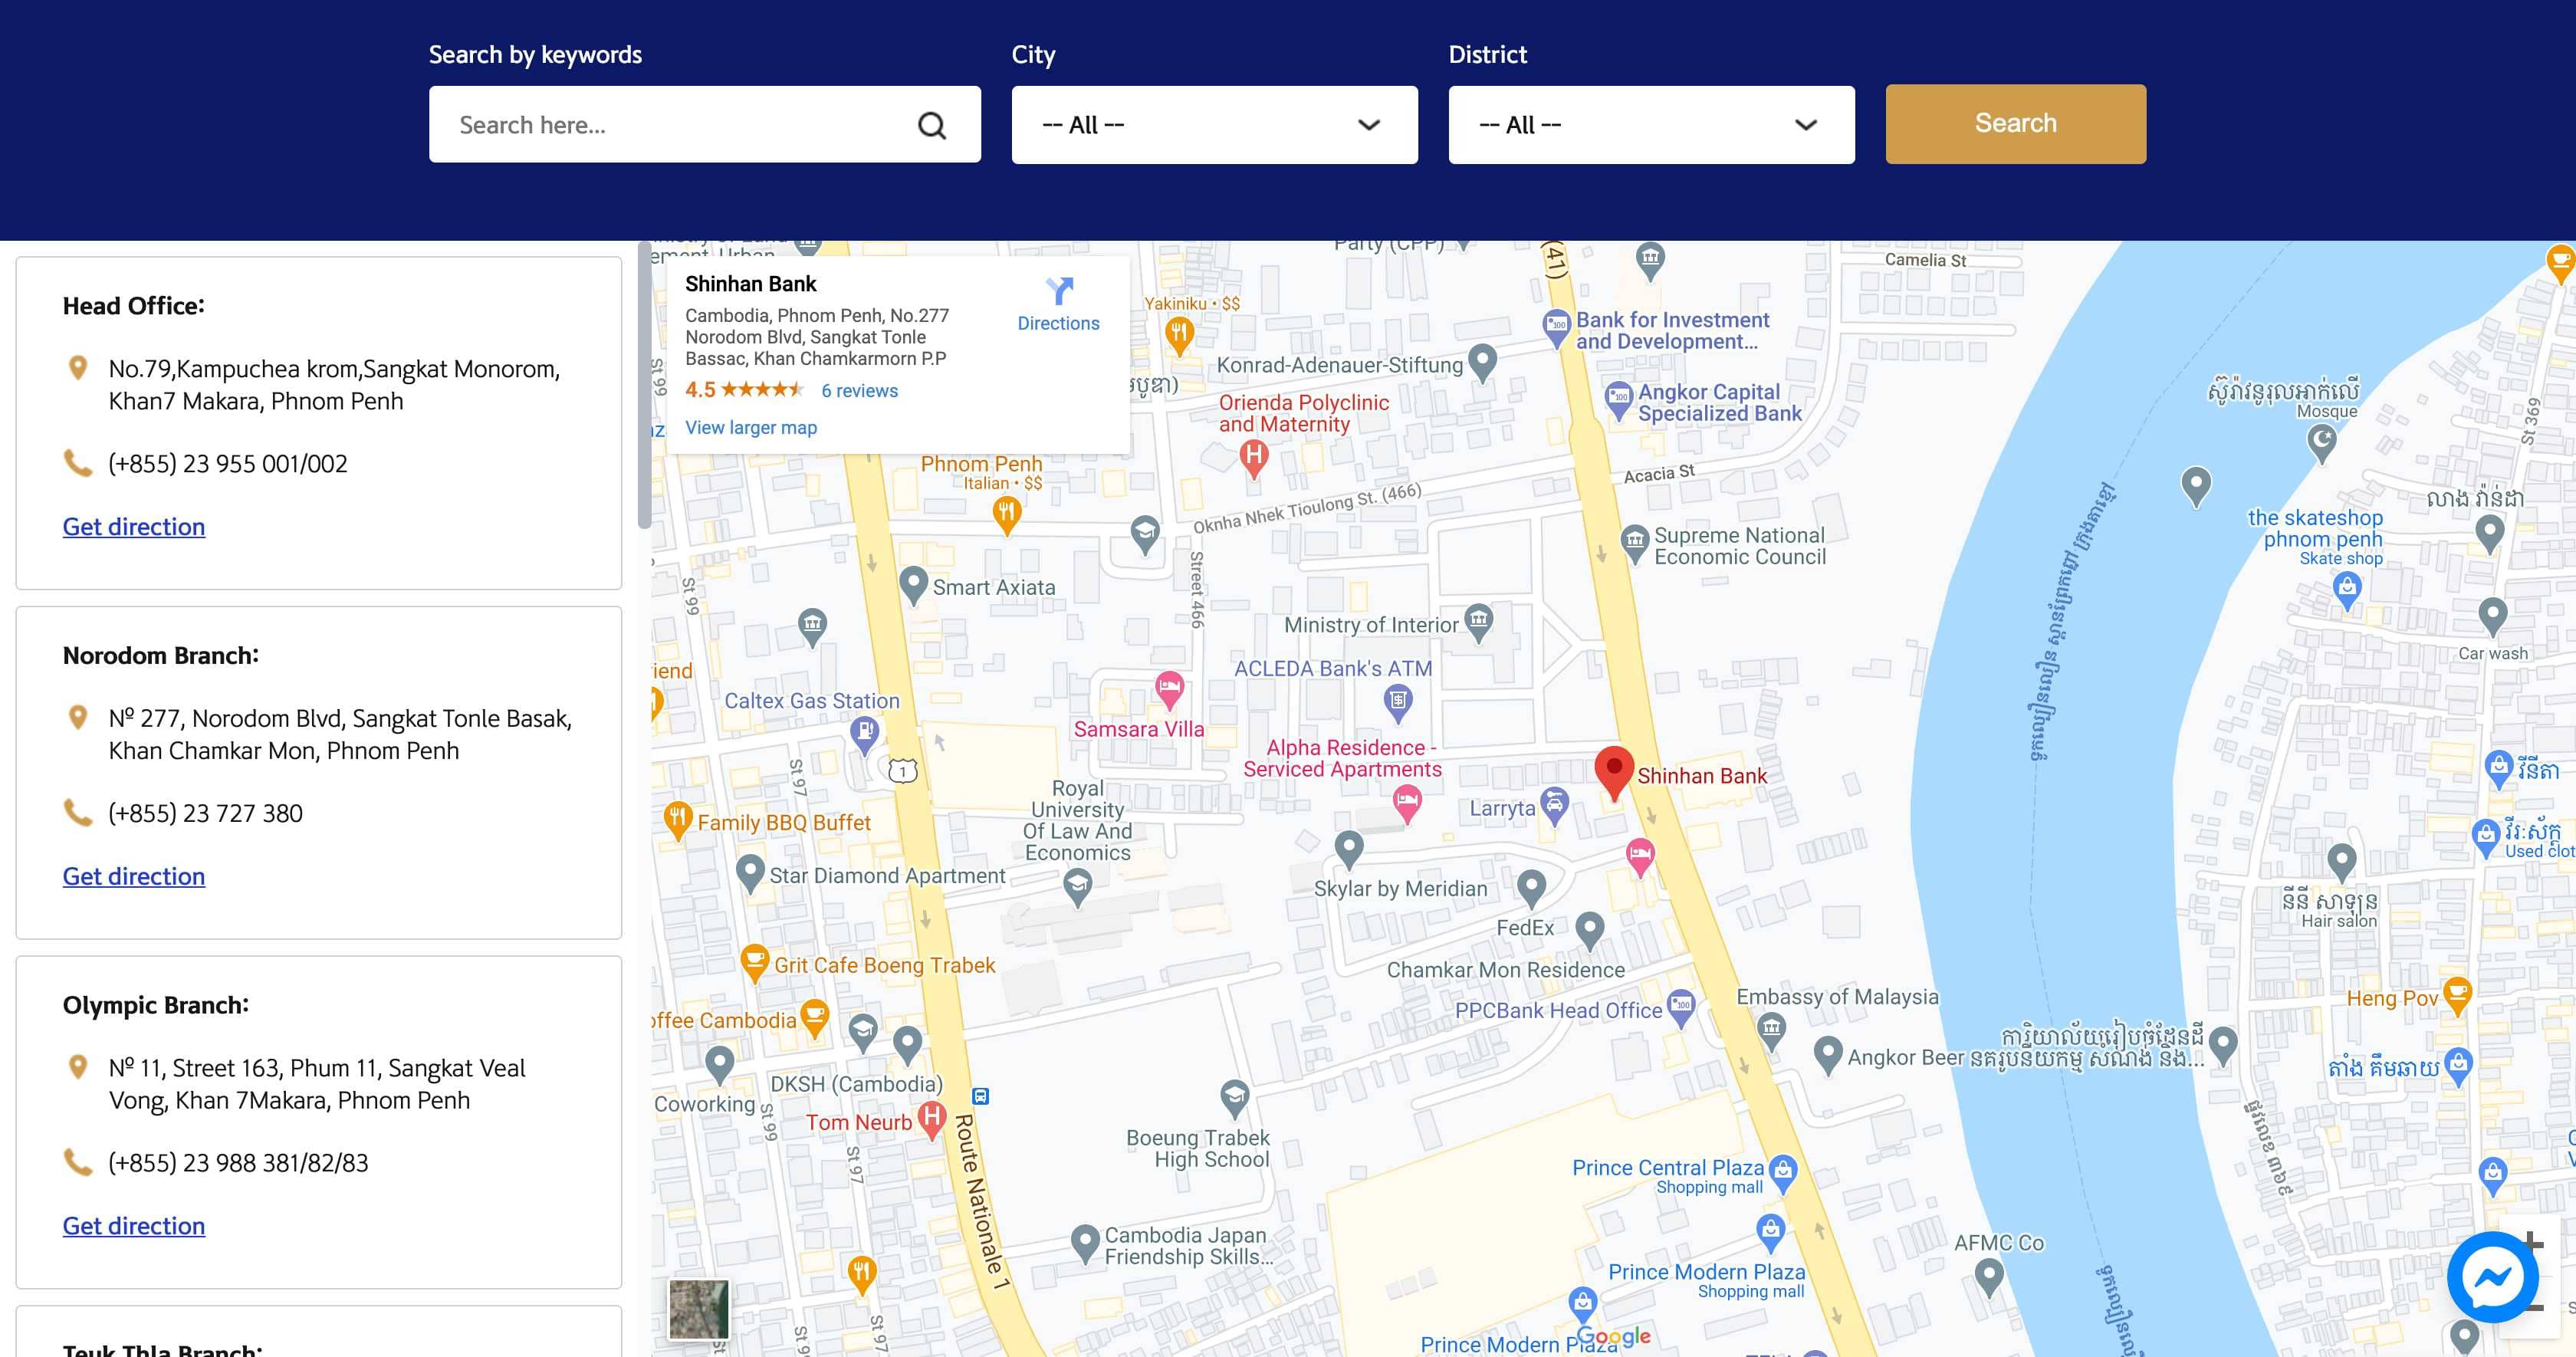Click the Orienda Polyclinic hospital marker

(1253, 458)
